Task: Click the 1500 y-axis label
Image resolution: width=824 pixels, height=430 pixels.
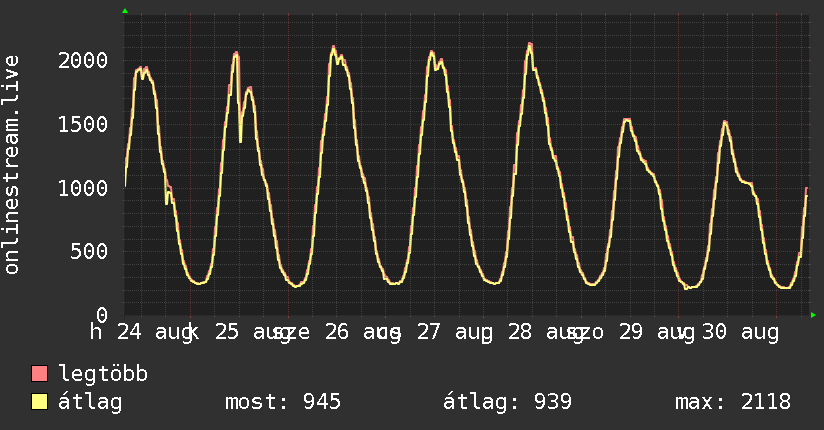Action: coord(83,125)
